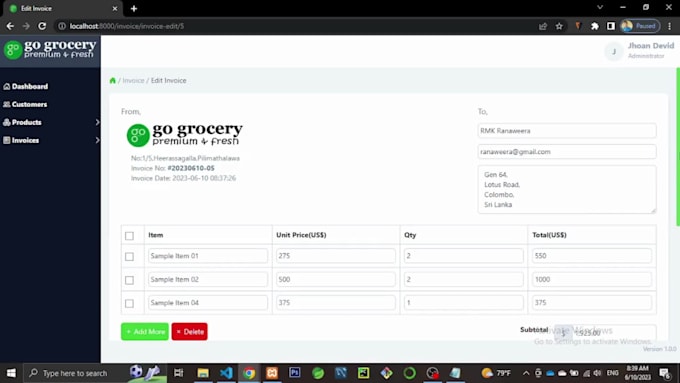Bookmark this page with the star icon
Screen dimensions: 680x383
(x=559, y=26)
